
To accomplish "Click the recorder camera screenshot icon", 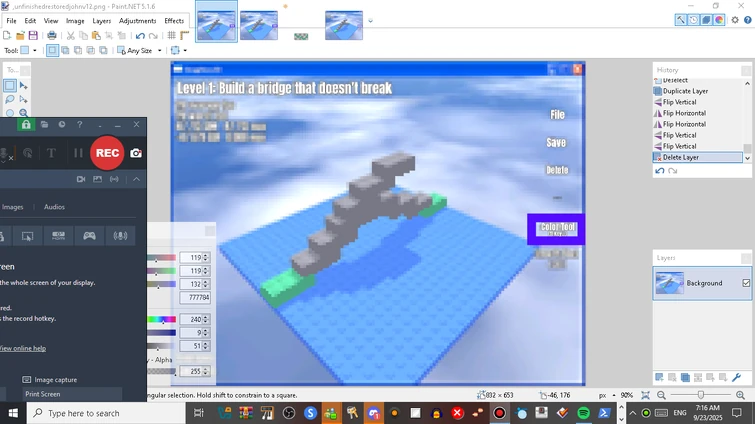I will tap(136, 153).
